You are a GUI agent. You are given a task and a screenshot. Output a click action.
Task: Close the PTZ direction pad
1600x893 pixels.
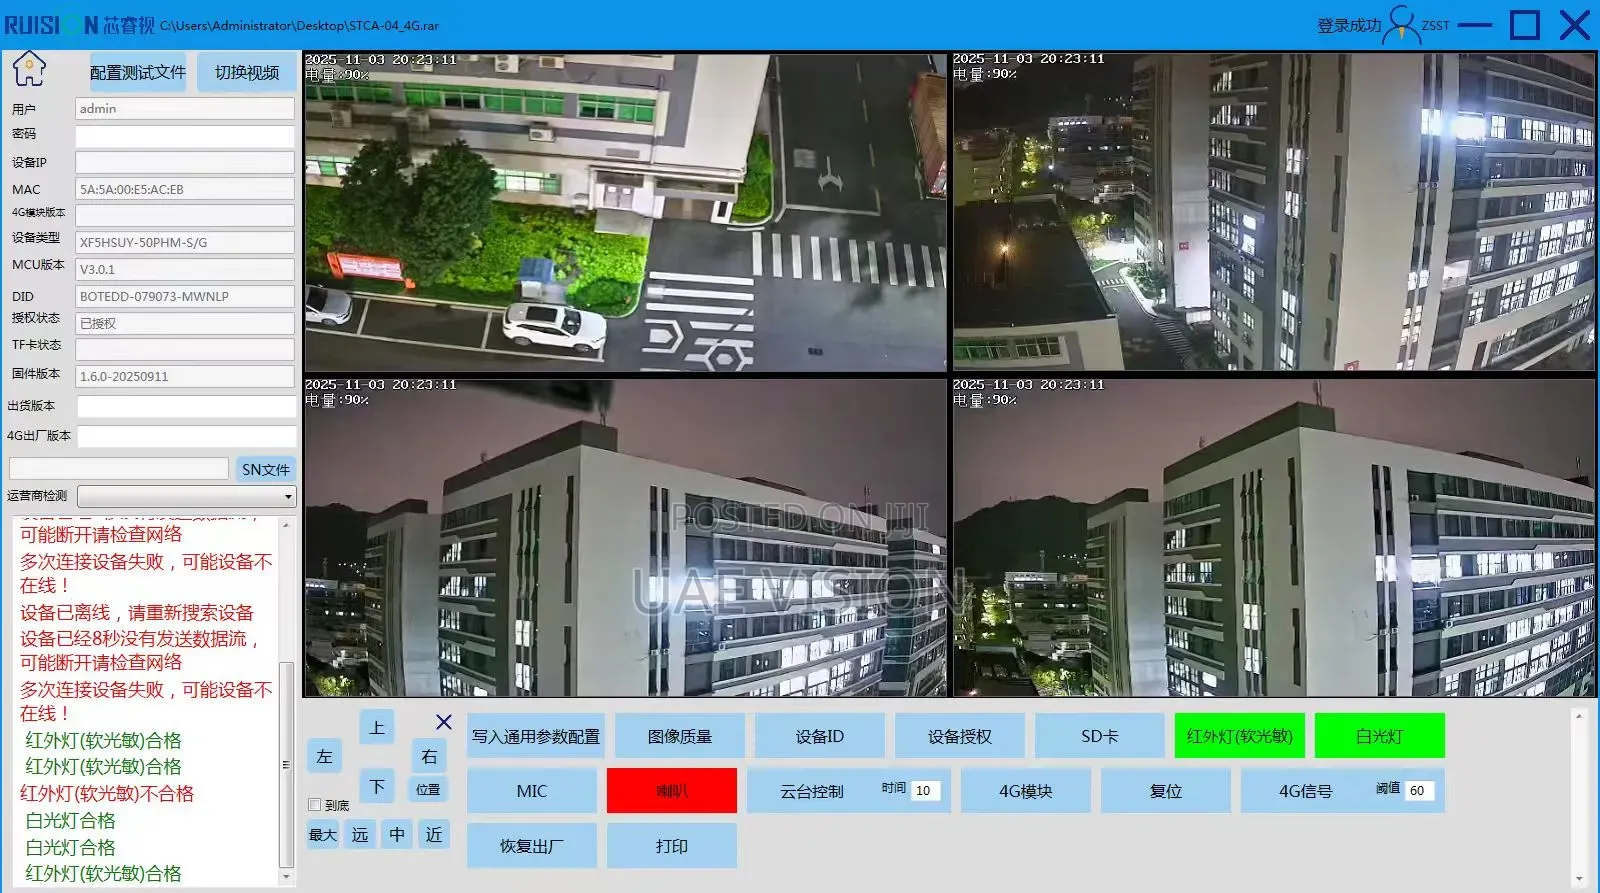point(444,721)
